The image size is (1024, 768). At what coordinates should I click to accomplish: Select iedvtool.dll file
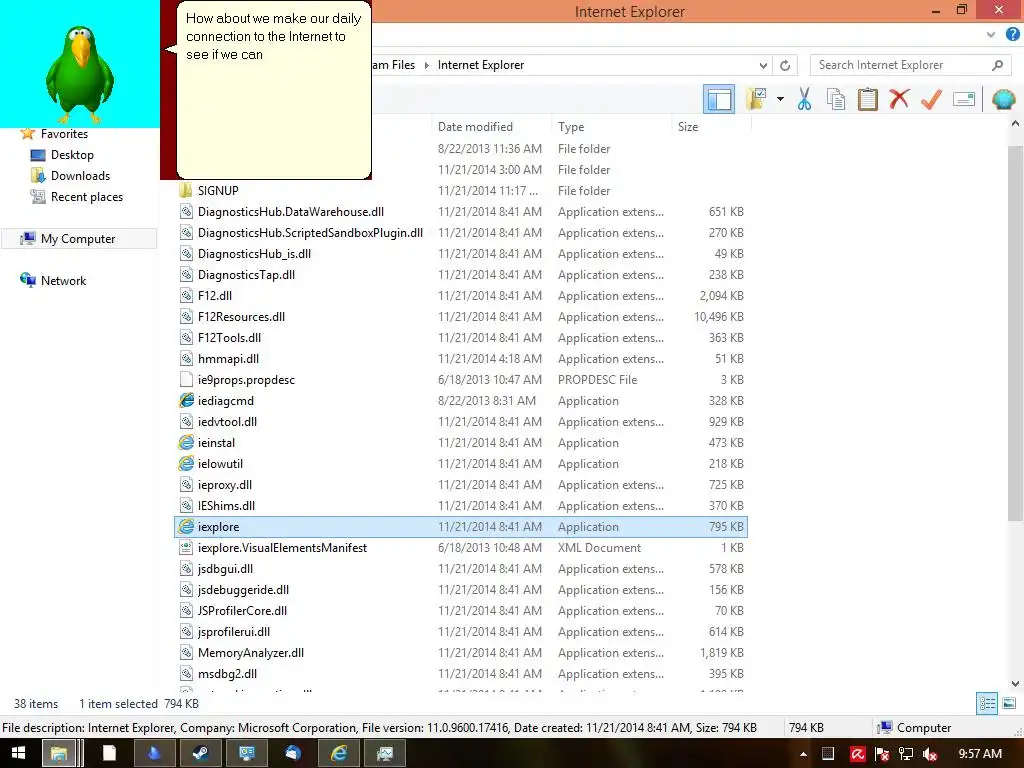coord(461,422)
